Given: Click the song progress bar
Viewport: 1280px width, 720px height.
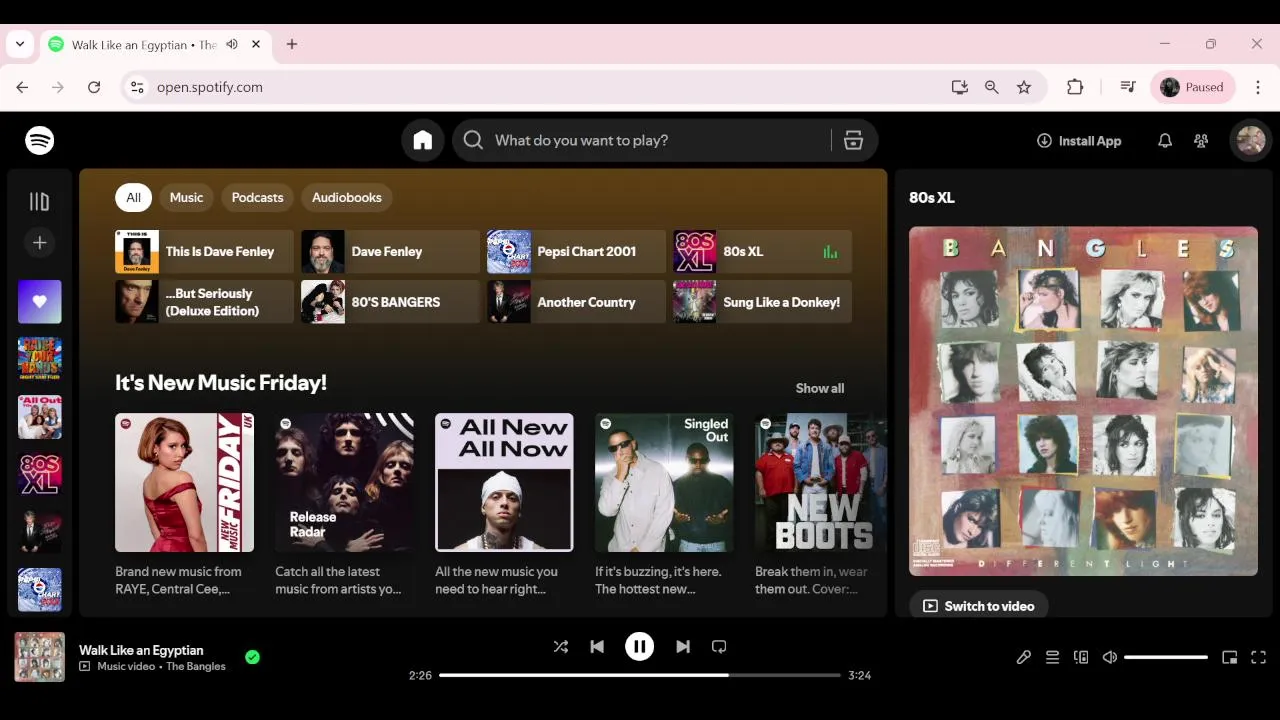Looking at the screenshot, I should (x=640, y=675).
